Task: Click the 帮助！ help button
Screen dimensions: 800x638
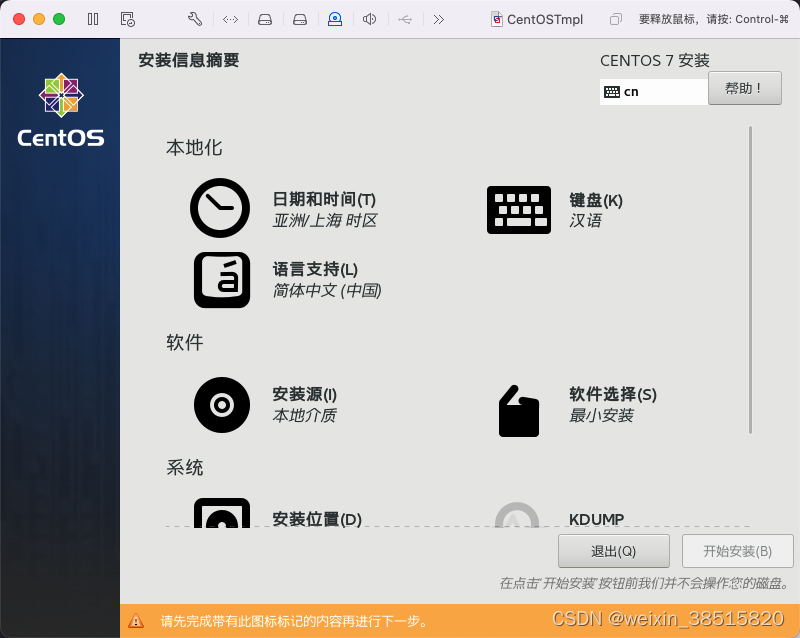Action: [744, 88]
